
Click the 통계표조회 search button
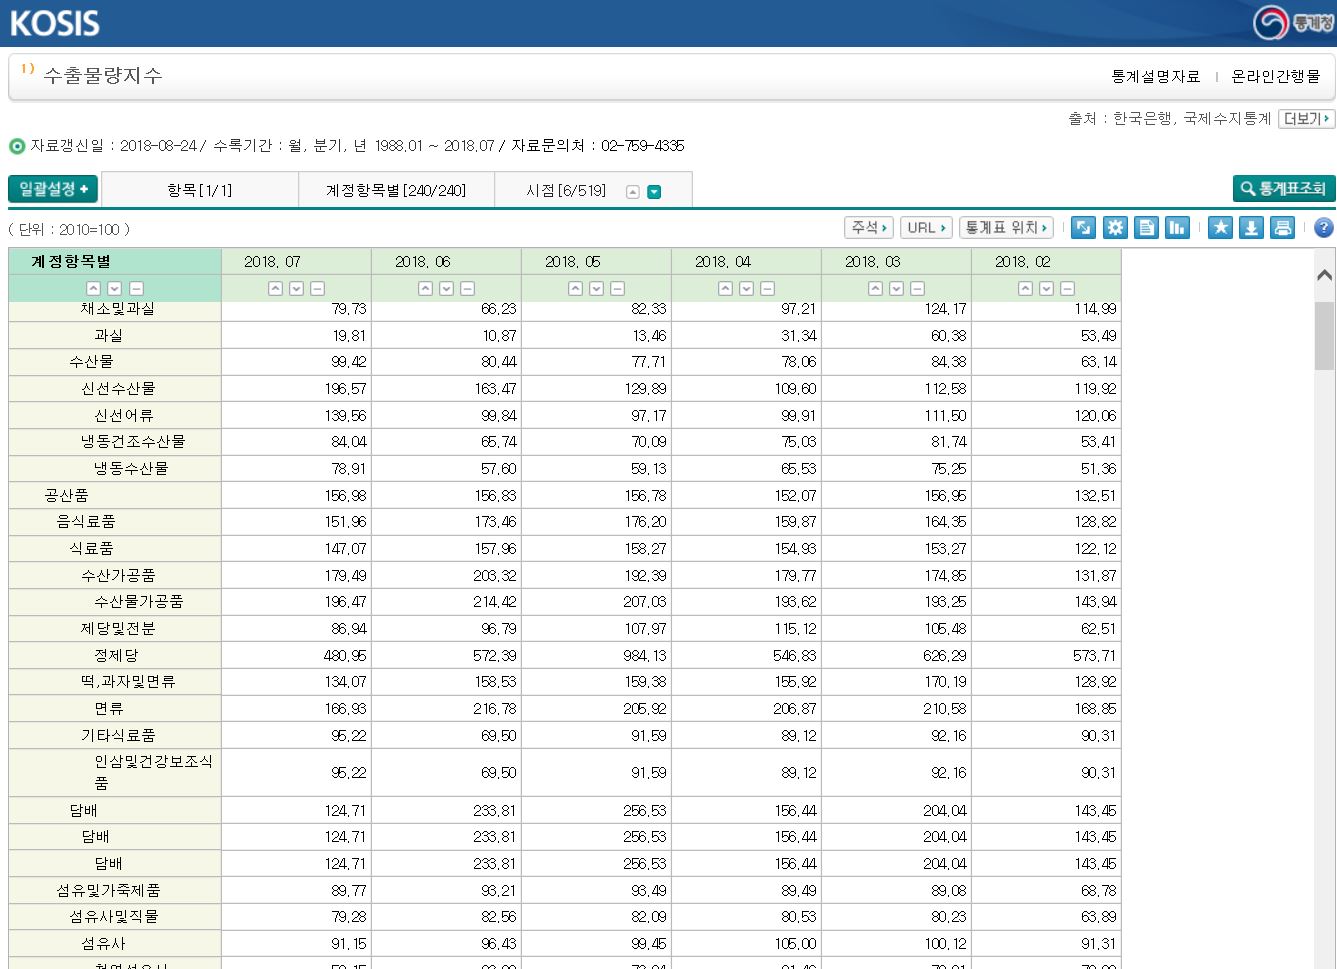(x=1283, y=188)
